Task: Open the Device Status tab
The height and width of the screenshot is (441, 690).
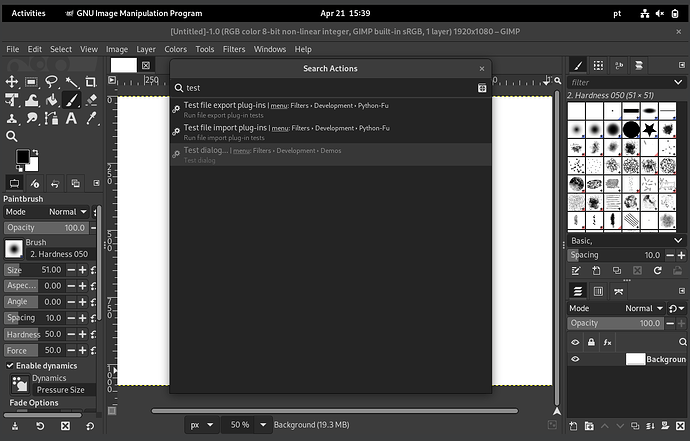Action: [35, 183]
